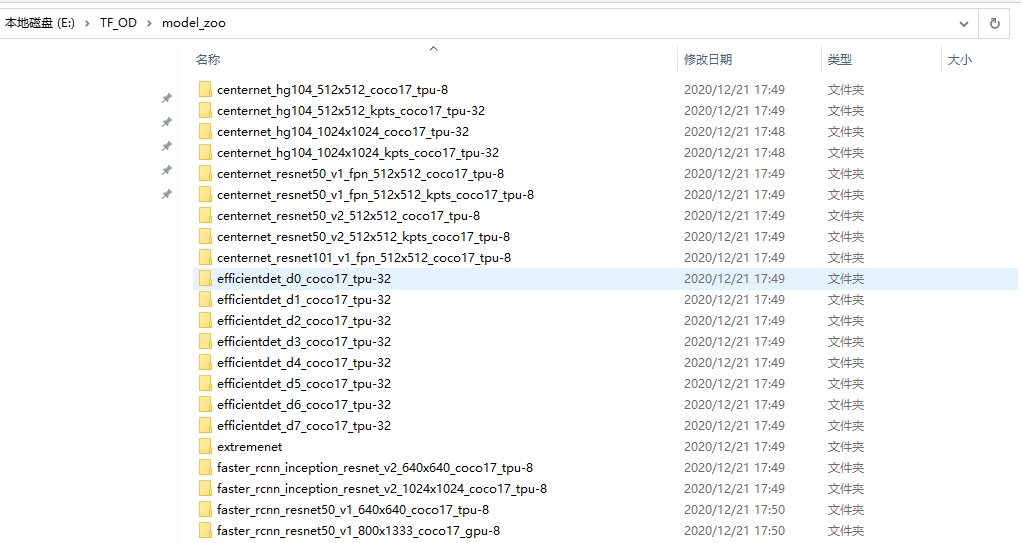Open the address bar history dropdown
The height and width of the screenshot is (543, 1021).
pyautogui.click(x=964, y=23)
